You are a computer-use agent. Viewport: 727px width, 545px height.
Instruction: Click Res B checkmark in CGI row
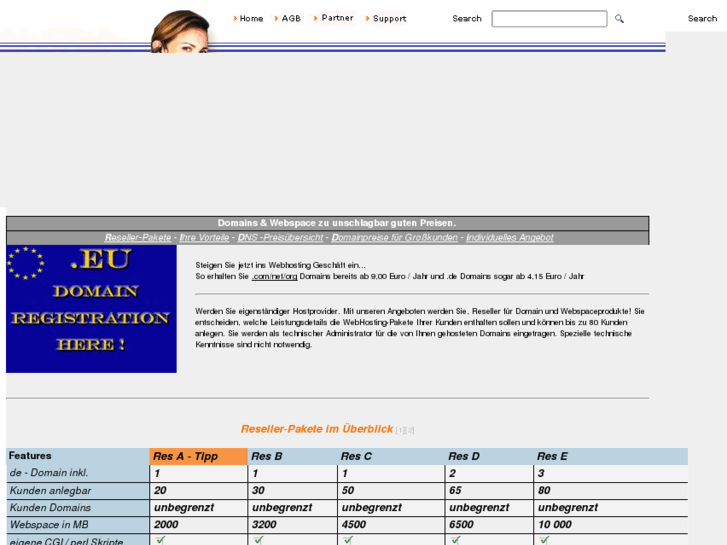259,540
